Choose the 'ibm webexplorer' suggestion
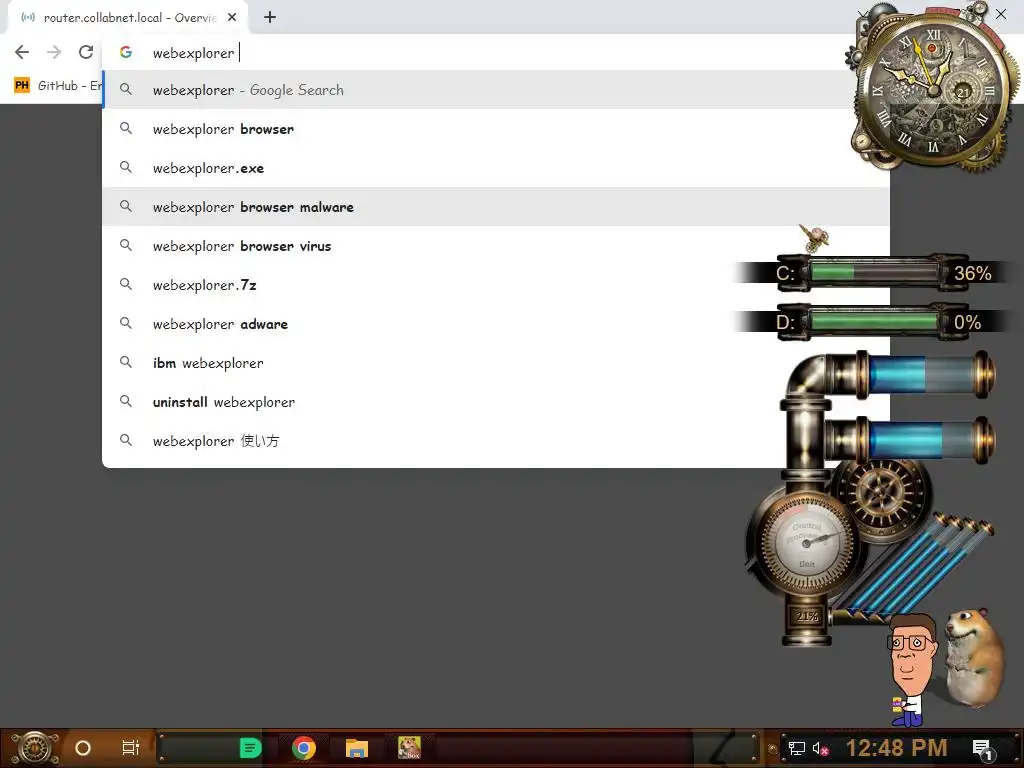 (x=496, y=363)
